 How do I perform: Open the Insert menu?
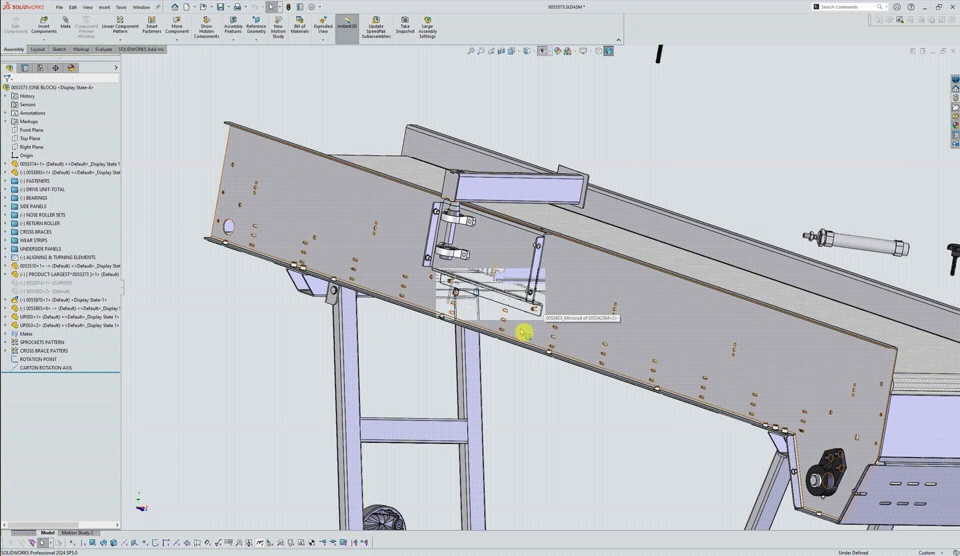(x=104, y=7)
